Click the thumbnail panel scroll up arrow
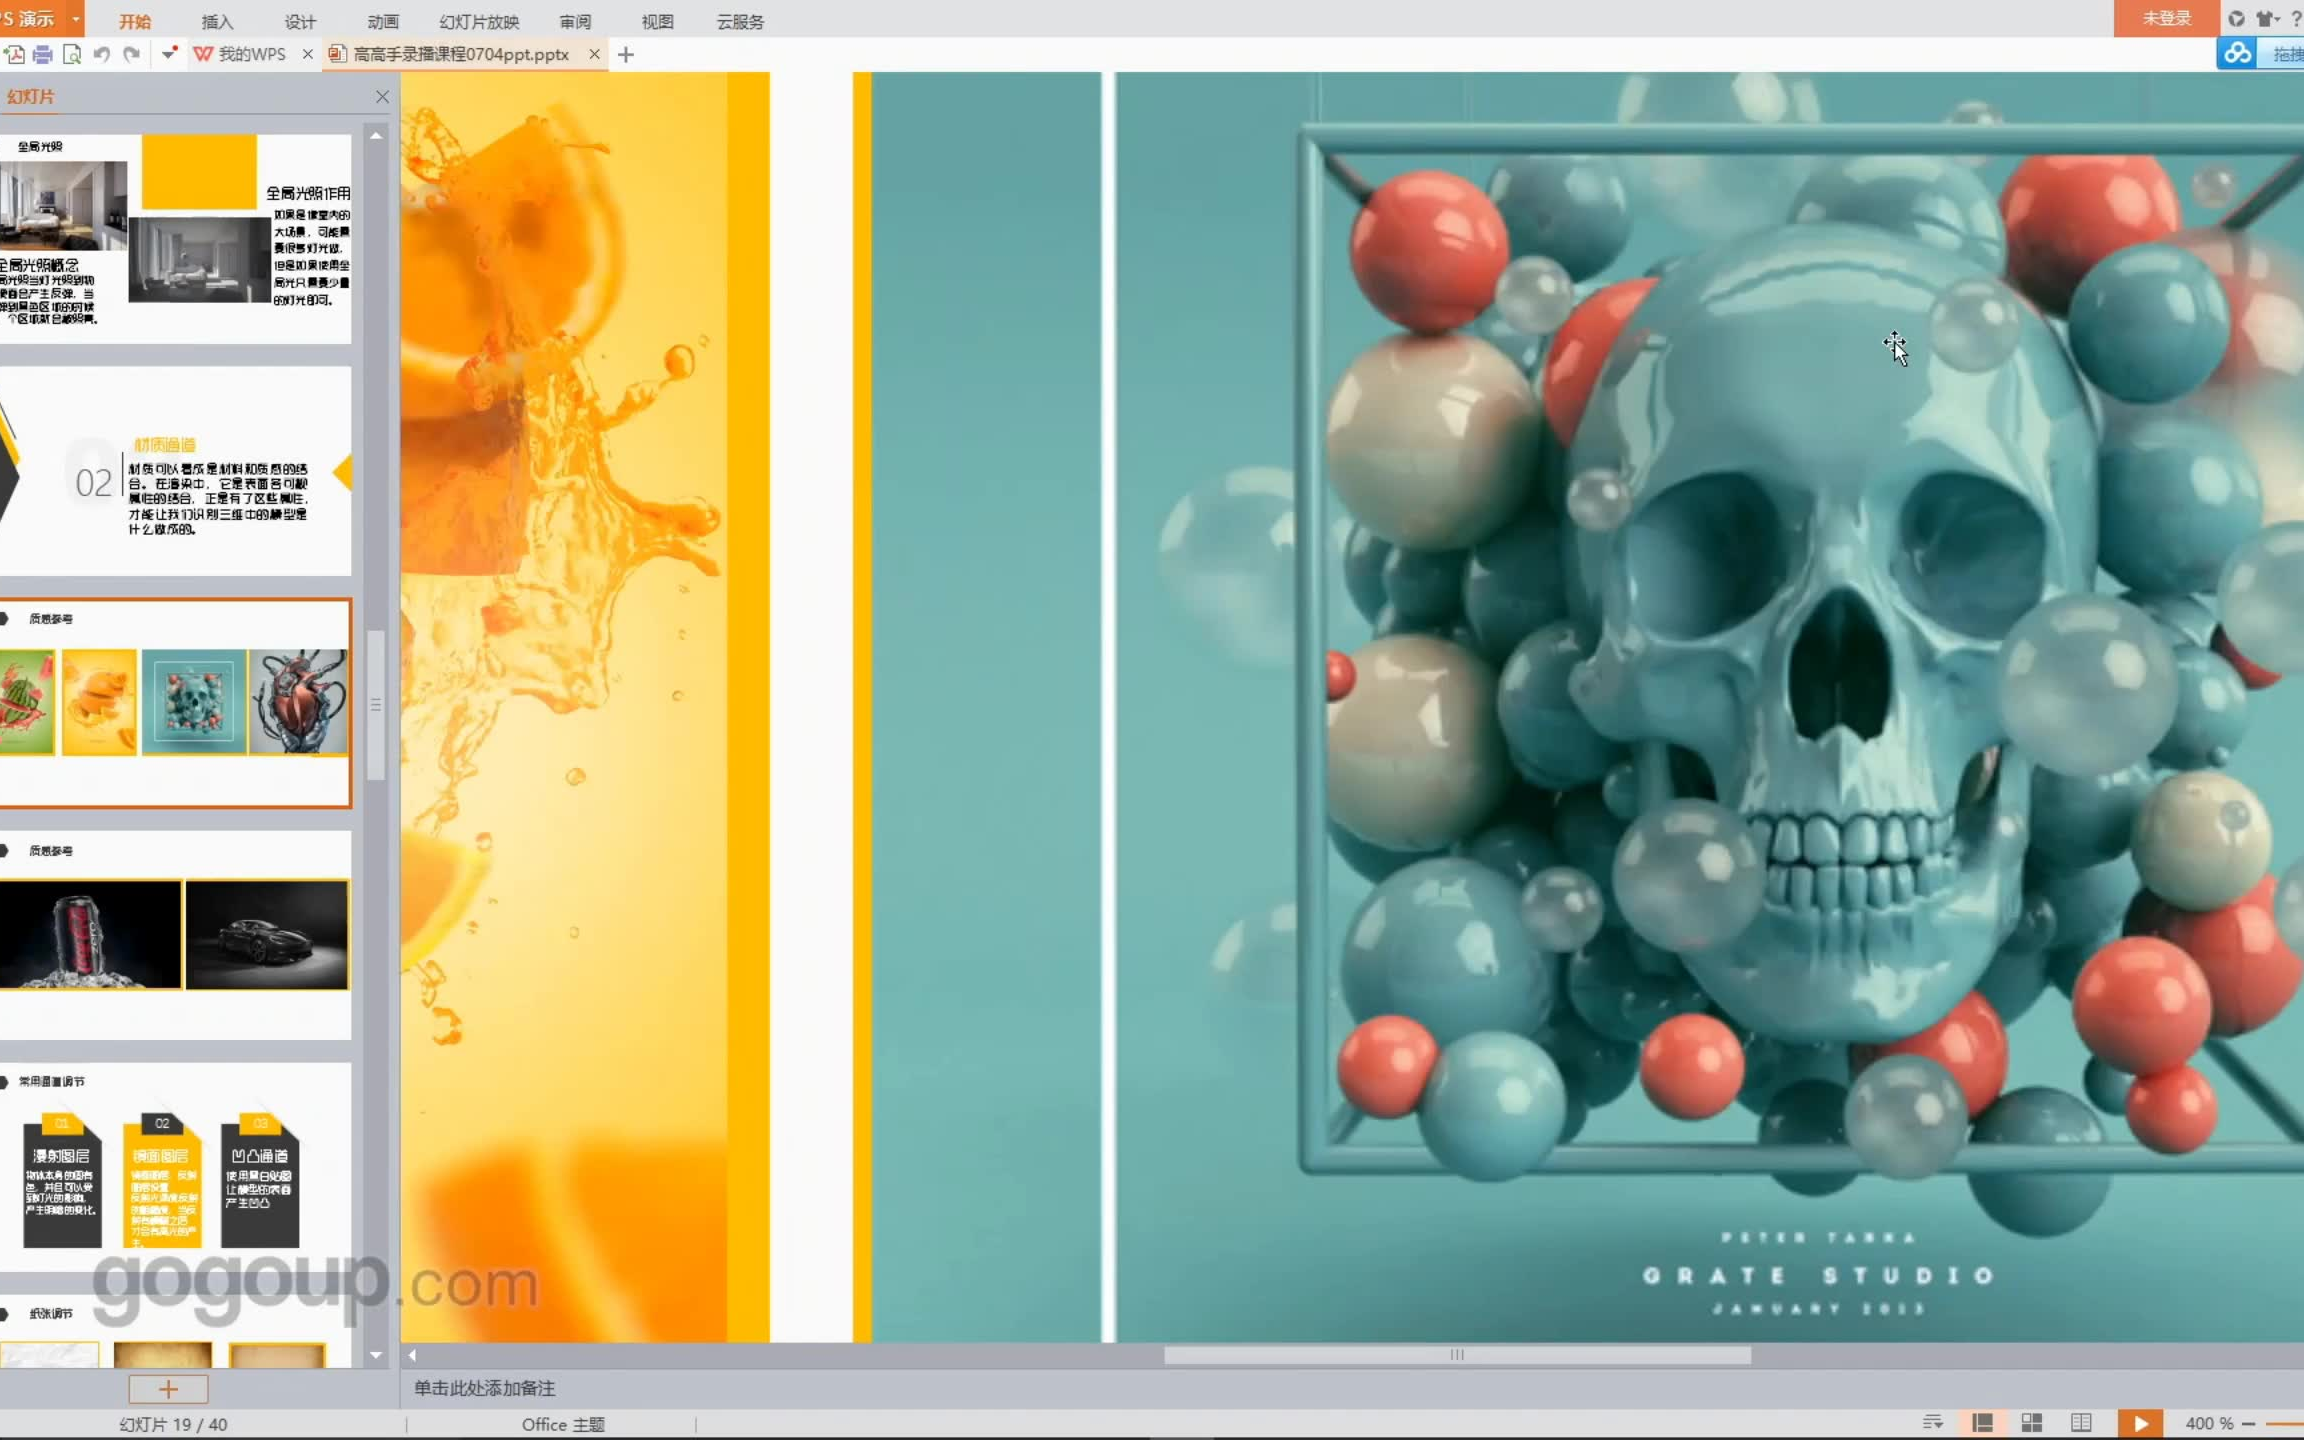The width and height of the screenshot is (2304, 1440). pos(376,135)
